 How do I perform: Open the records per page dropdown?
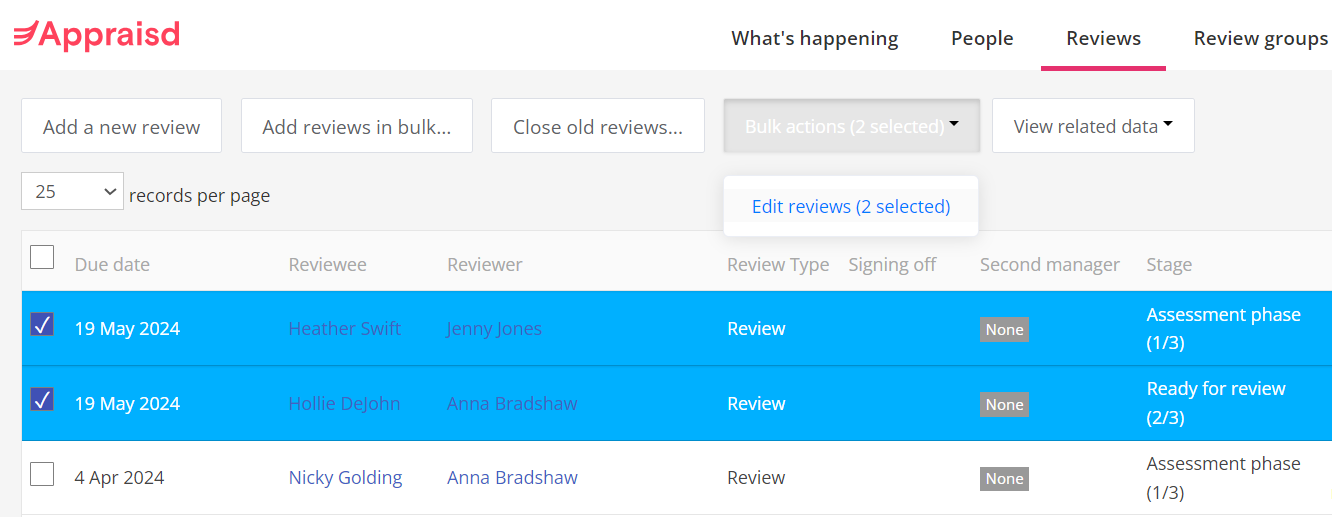[72, 191]
